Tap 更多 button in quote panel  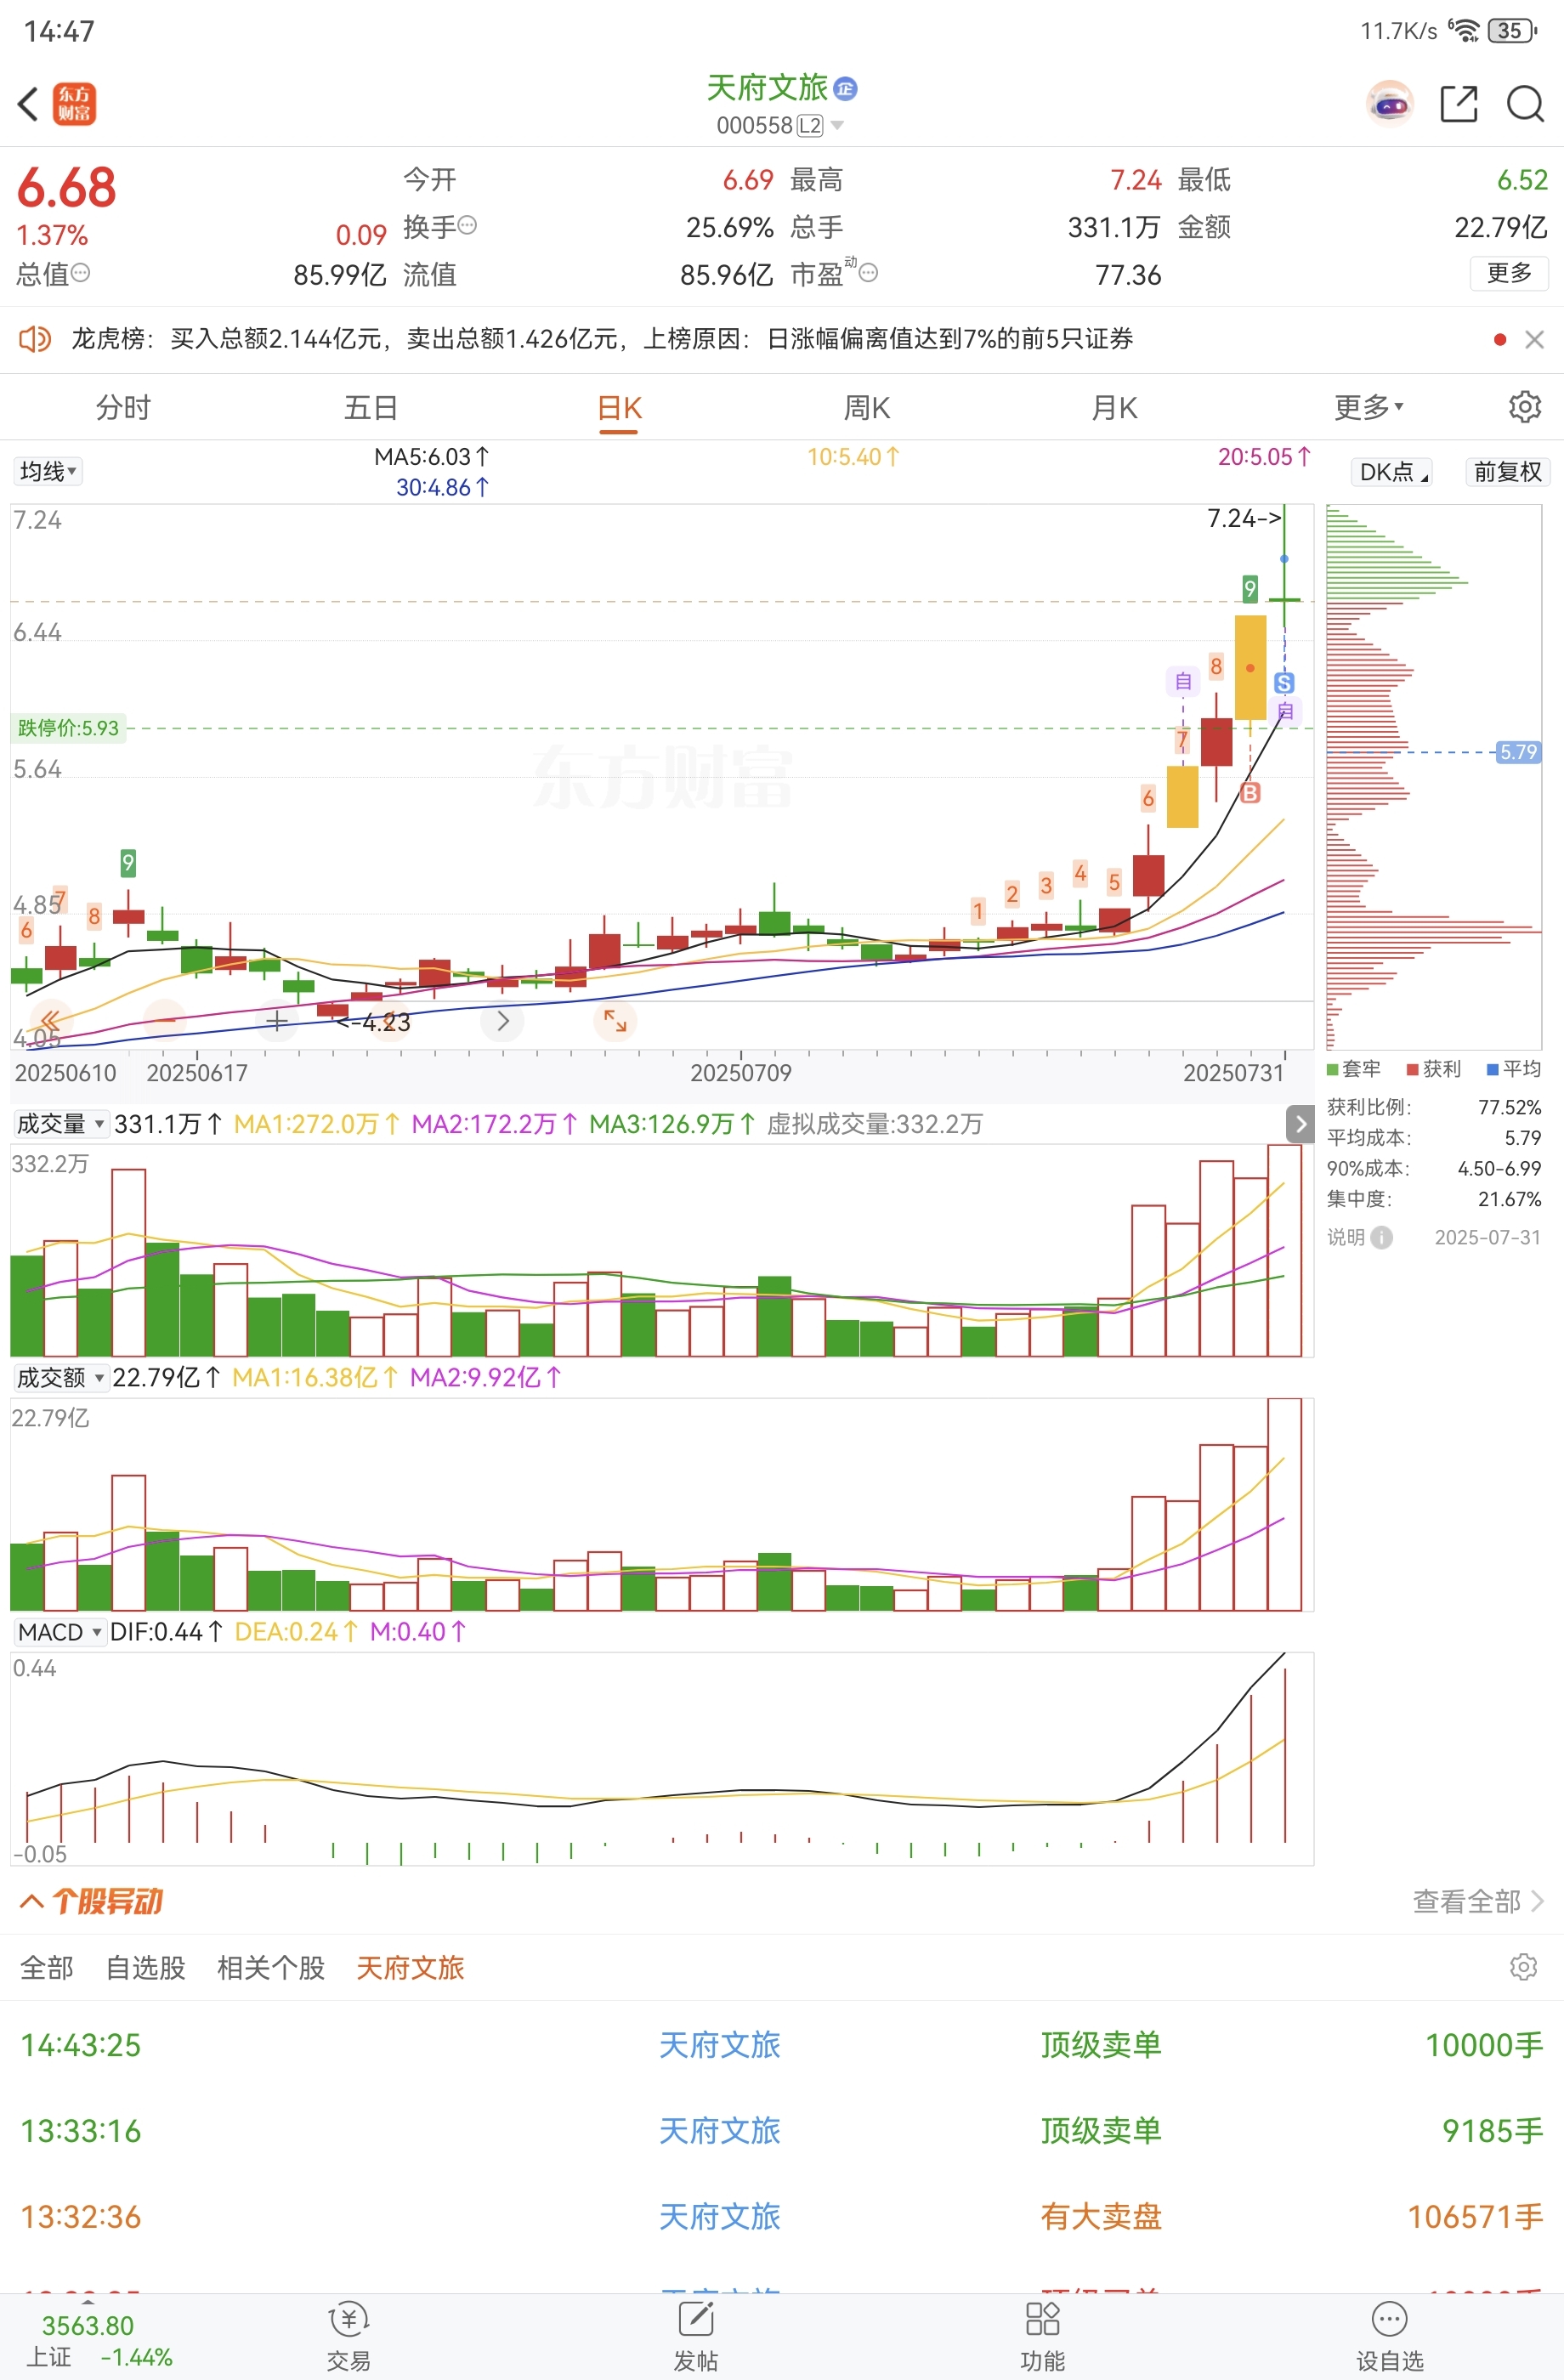pyautogui.click(x=1509, y=273)
